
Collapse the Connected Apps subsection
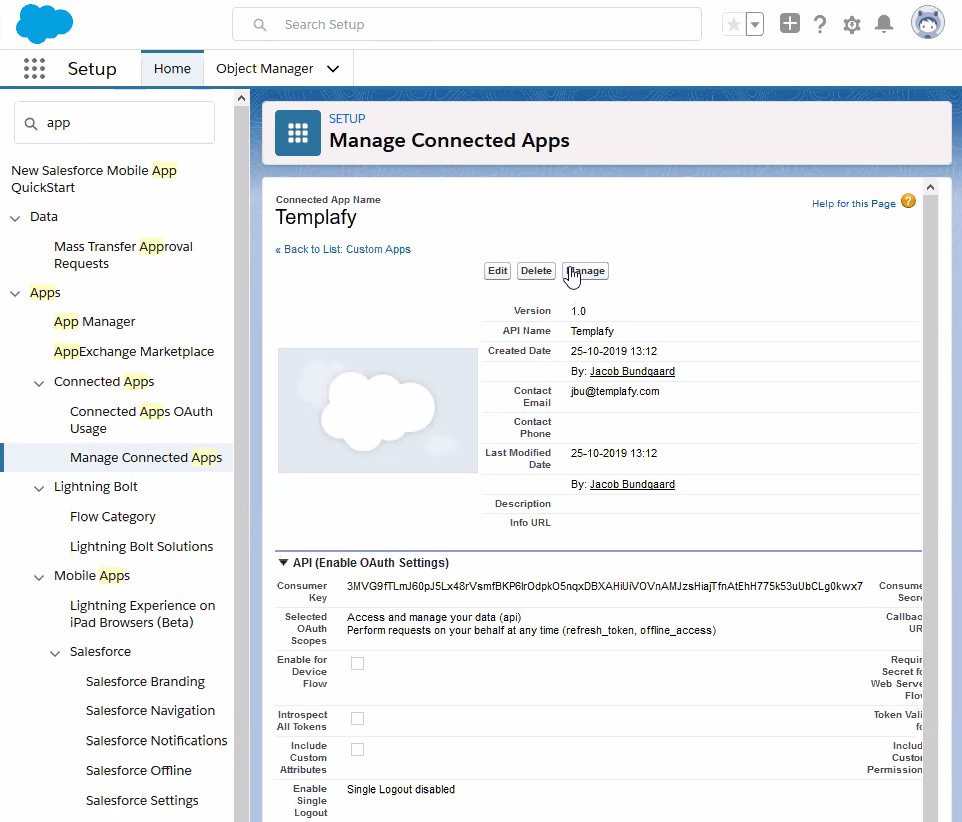pyautogui.click(x=39, y=383)
